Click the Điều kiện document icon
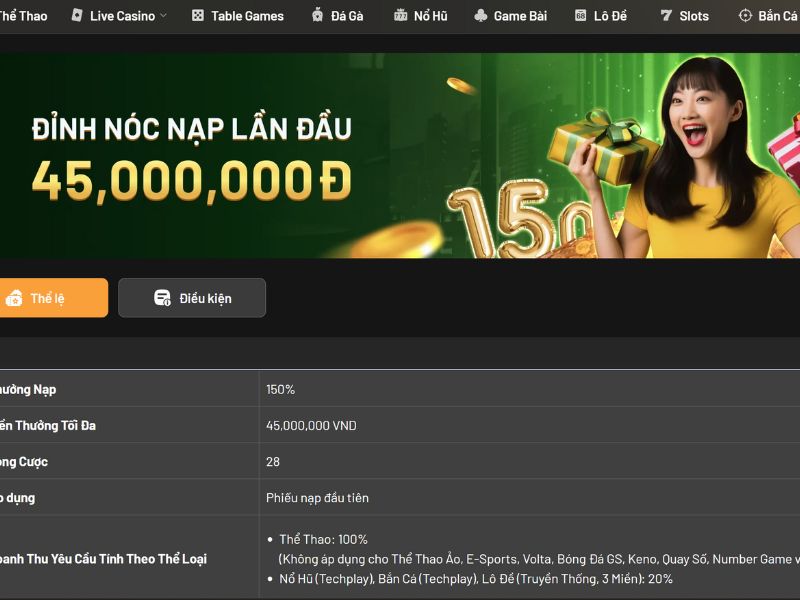Viewport: 800px width, 600px height. point(162,298)
